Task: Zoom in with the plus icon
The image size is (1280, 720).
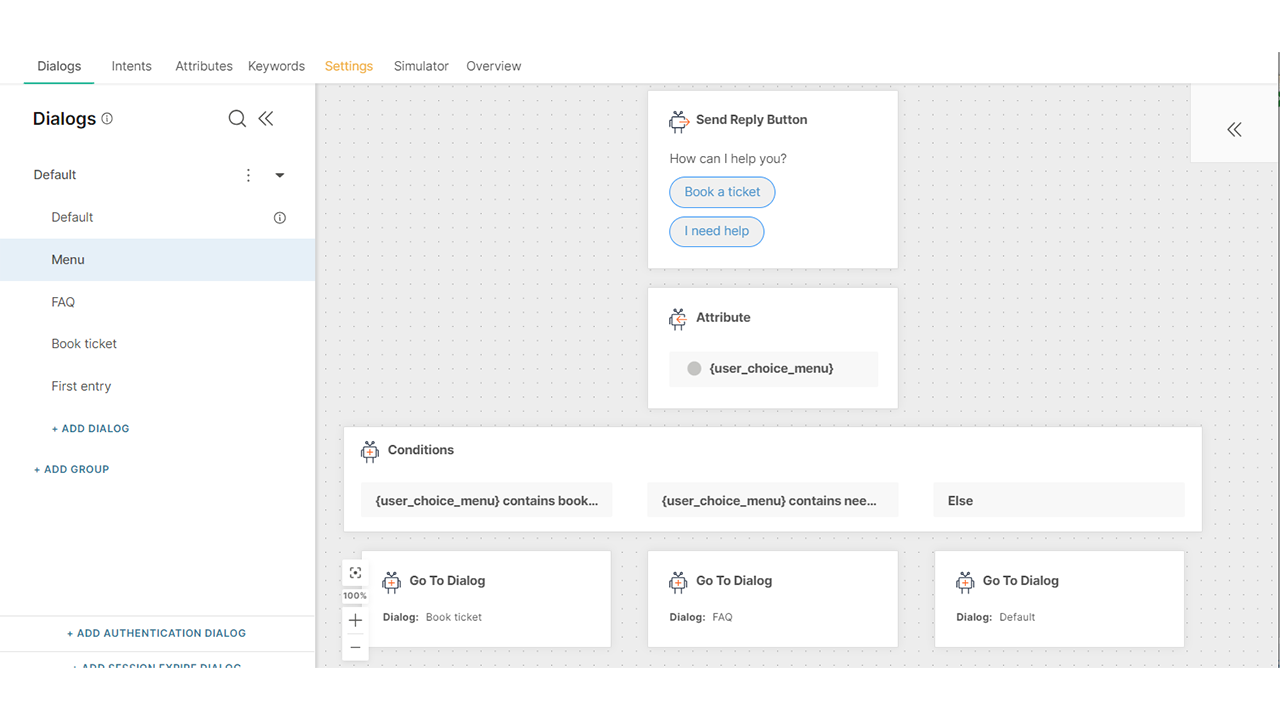Action: 355,621
